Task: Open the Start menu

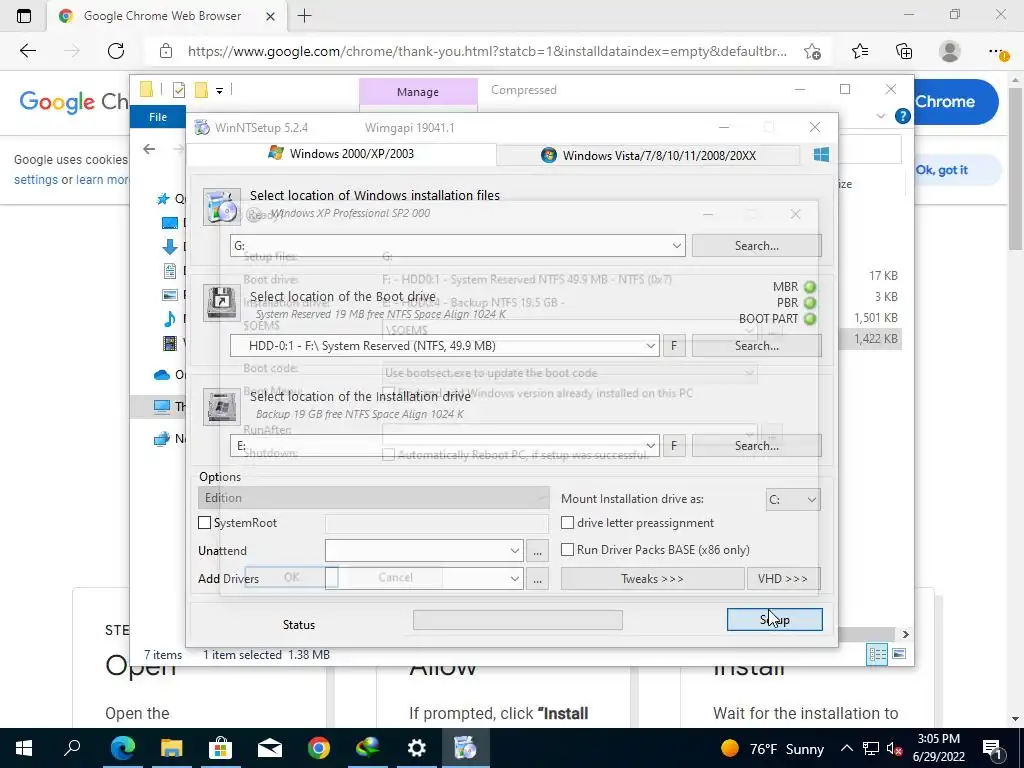Action: (24, 748)
